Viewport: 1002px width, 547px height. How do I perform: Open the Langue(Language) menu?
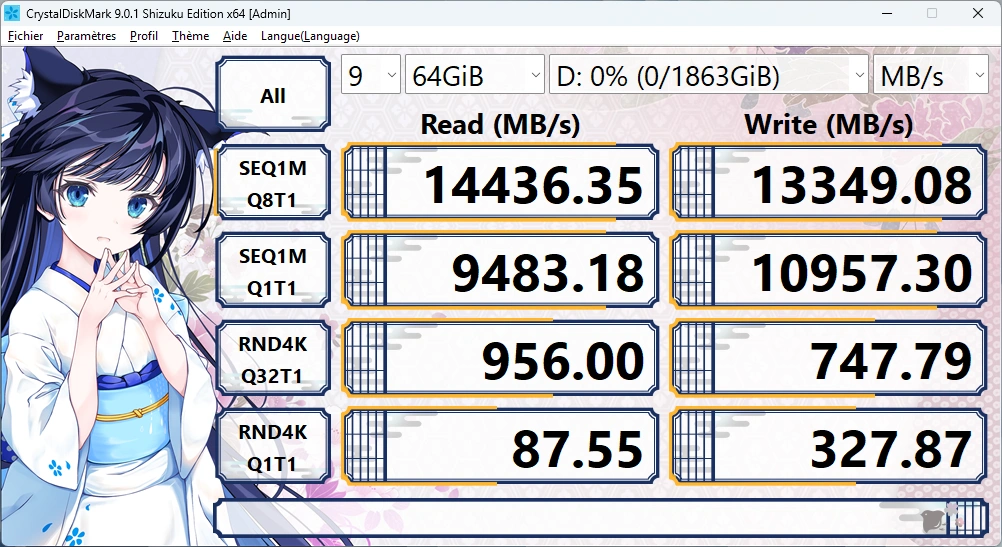tap(310, 36)
